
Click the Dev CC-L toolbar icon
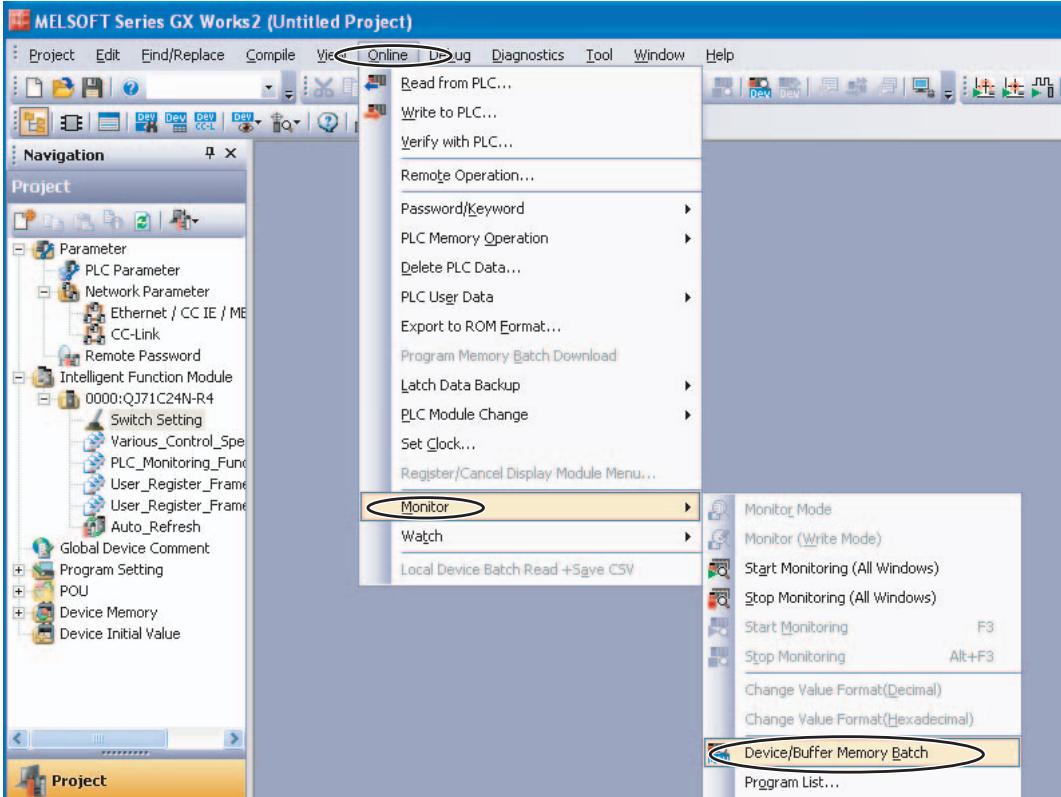(205, 122)
